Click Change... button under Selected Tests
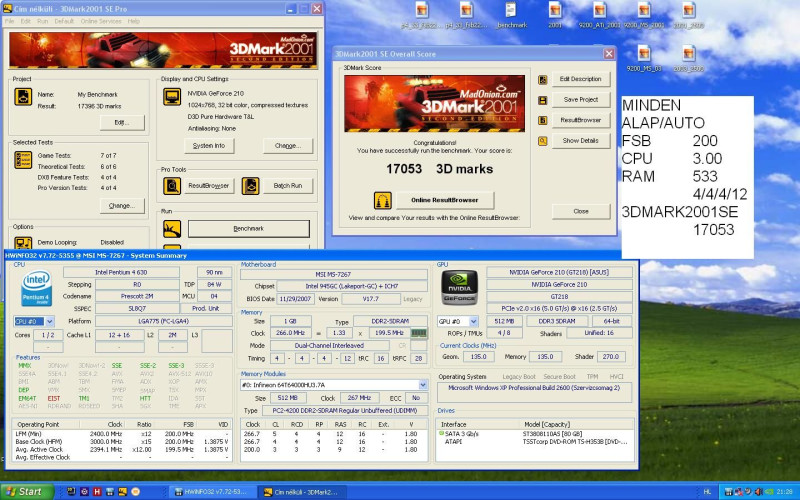The image size is (800, 500). [122, 206]
